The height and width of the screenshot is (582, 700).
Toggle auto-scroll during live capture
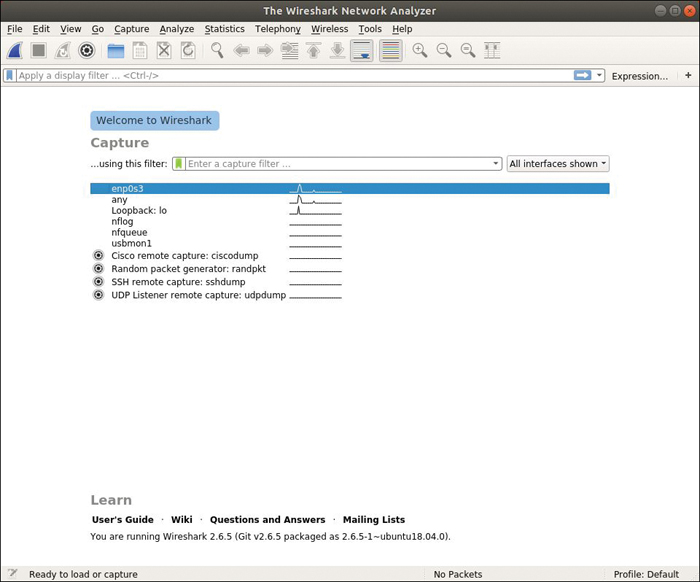pyautogui.click(x=362, y=50)
